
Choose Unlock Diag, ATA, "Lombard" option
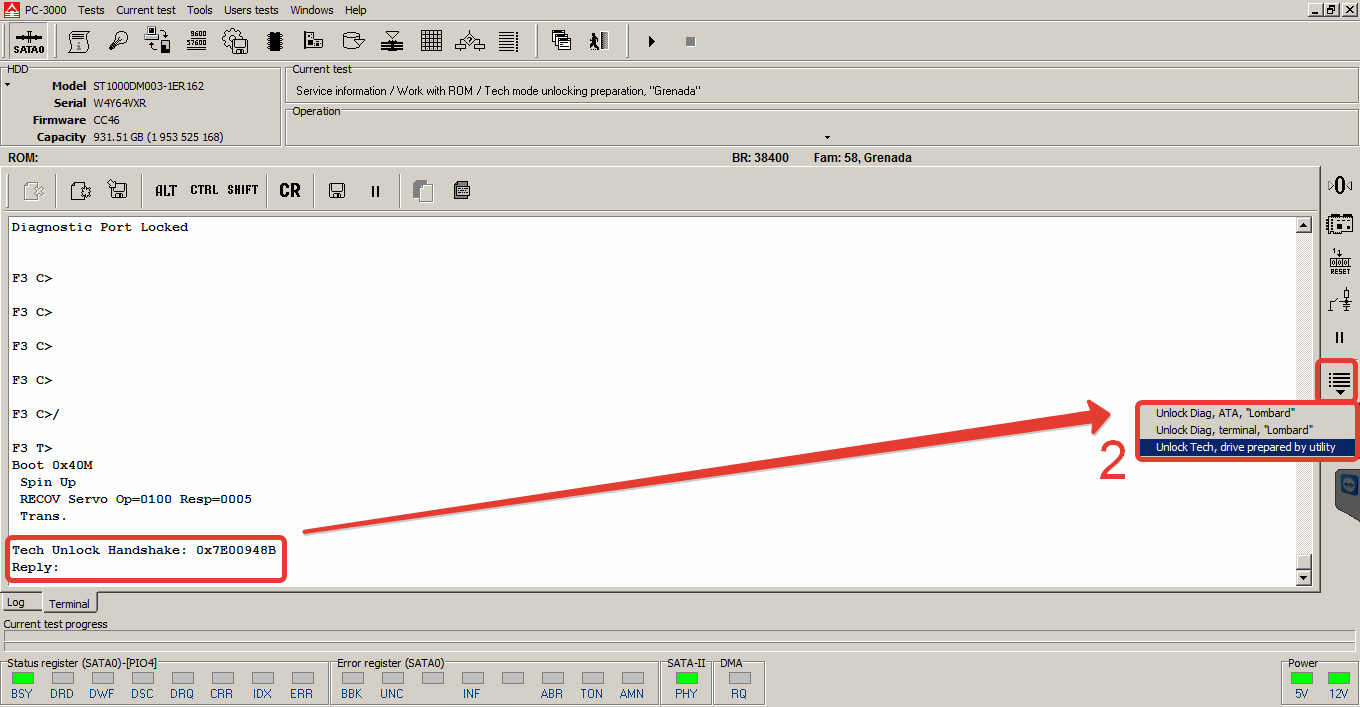point(1225,413)
